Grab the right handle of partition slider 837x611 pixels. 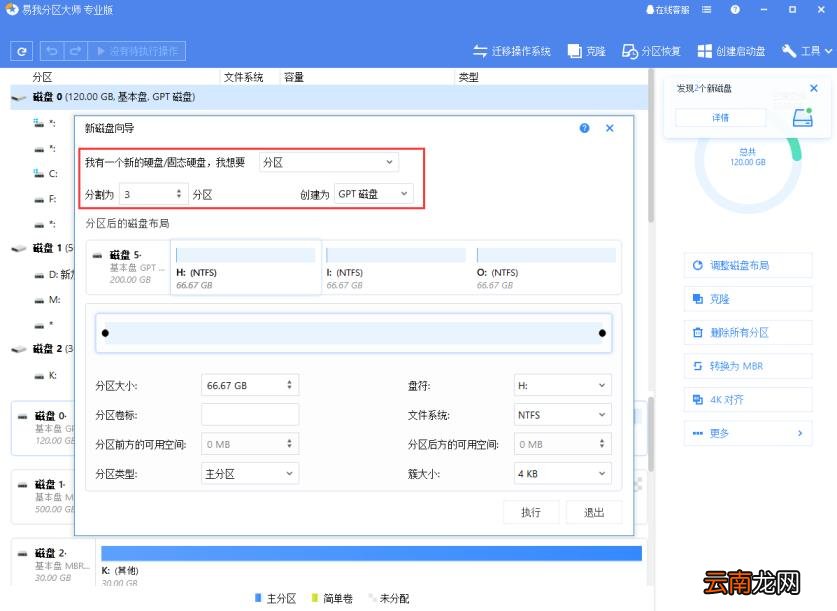coord(602,333)
